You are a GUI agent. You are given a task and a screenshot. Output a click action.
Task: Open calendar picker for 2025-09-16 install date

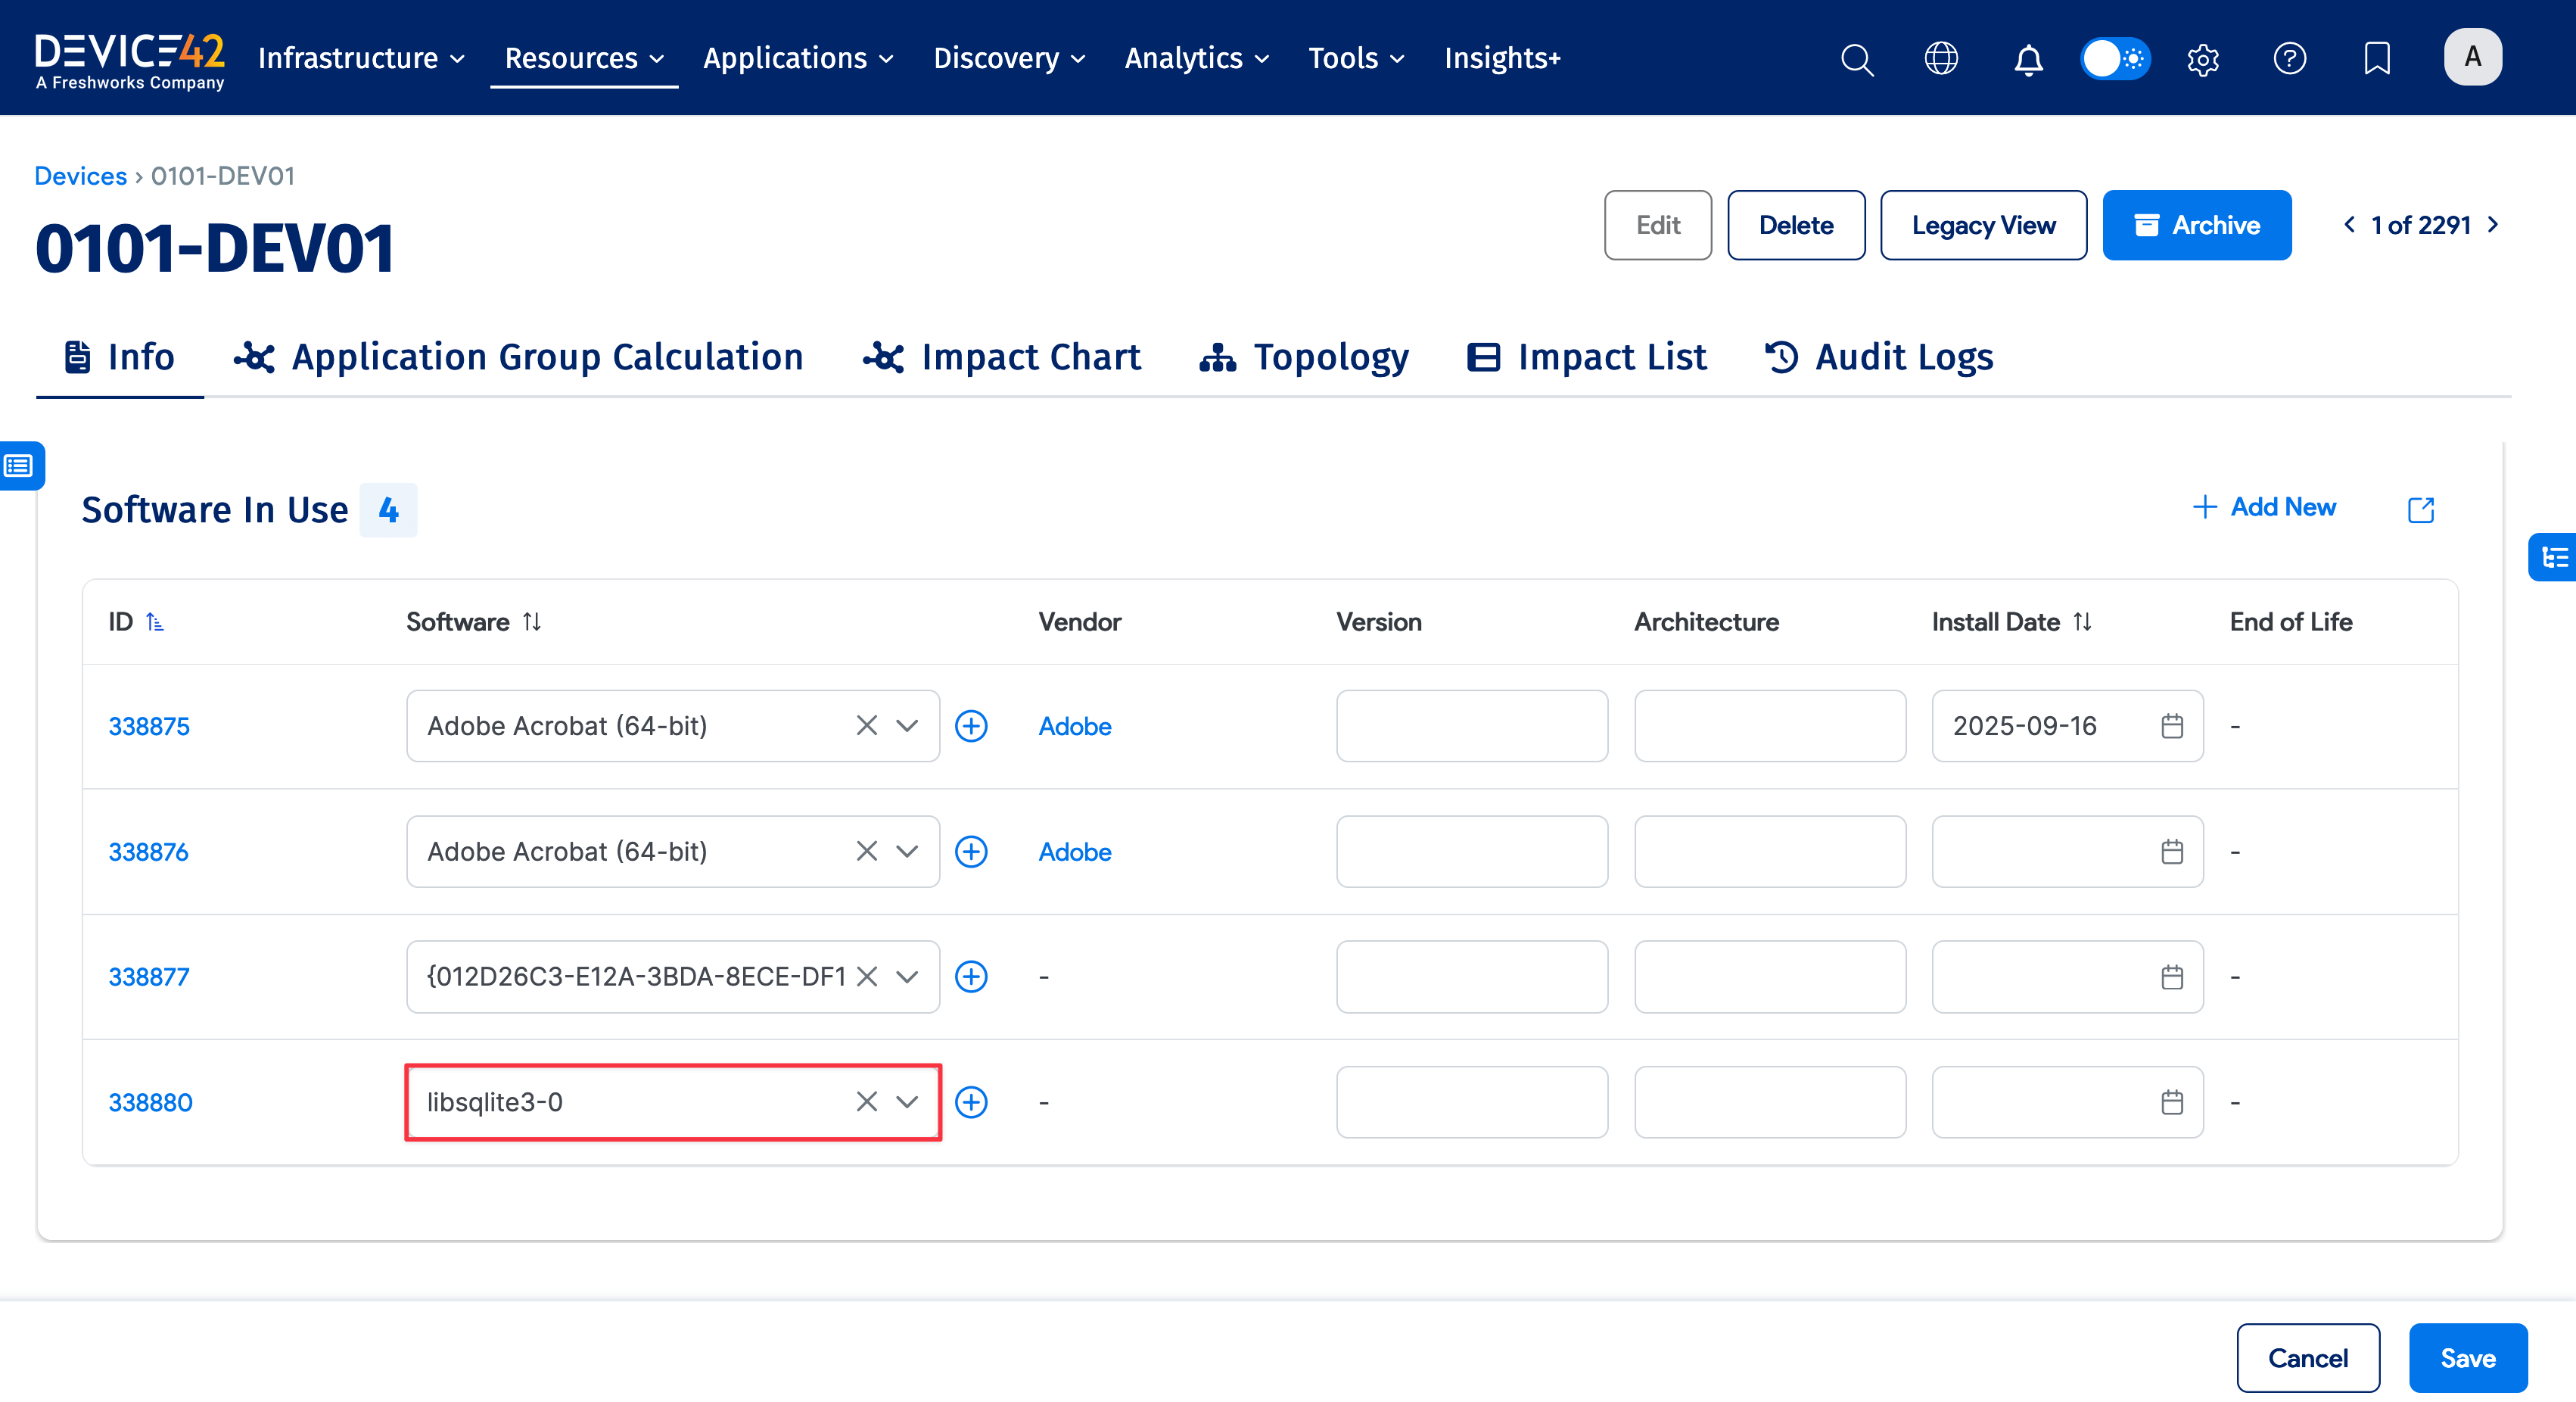[x=2171, y=726]
